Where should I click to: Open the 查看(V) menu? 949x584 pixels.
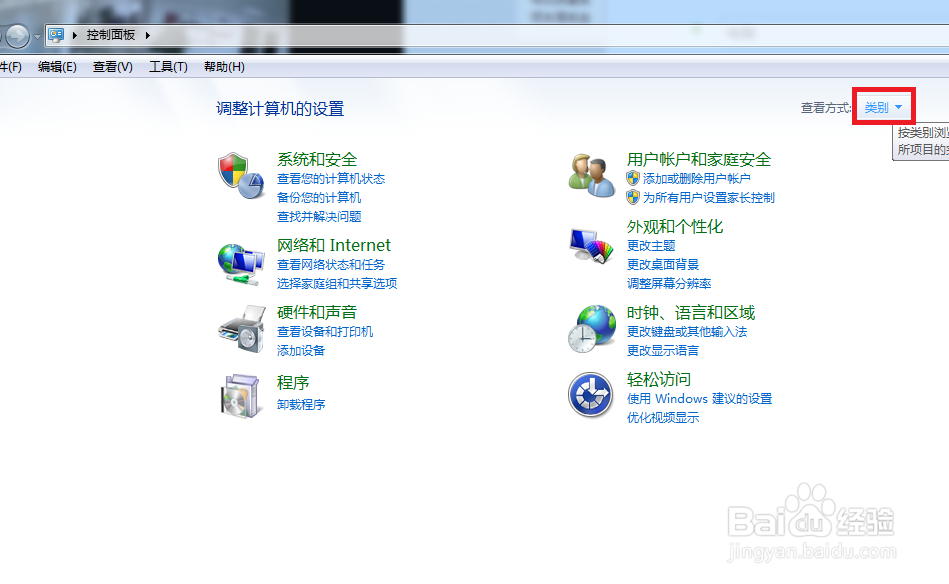(x=112, y=66)
